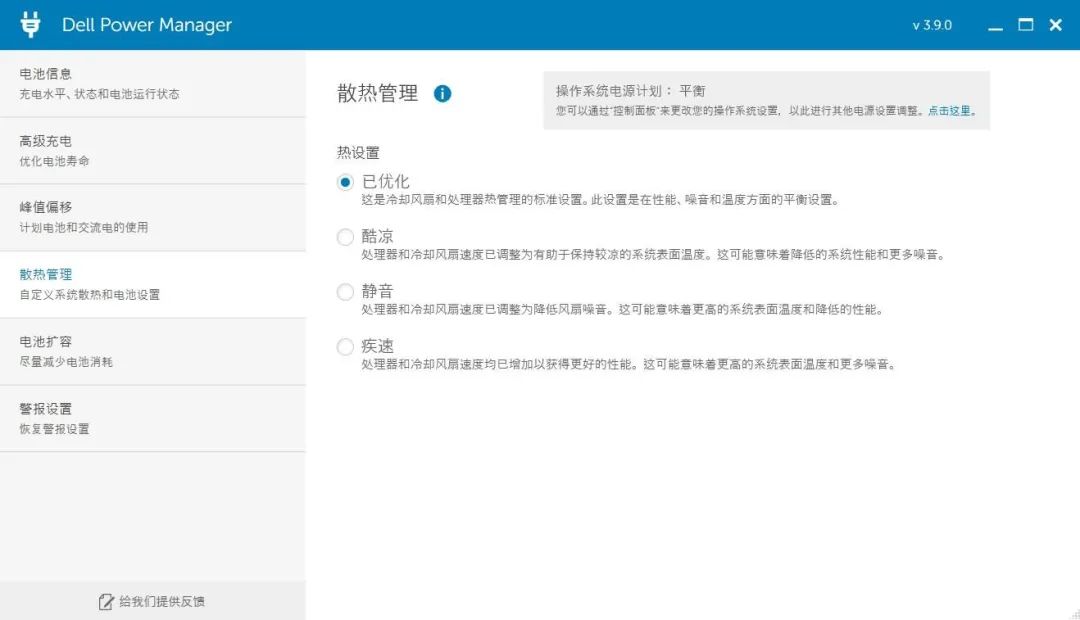
Task: Go to the 散热管理 section
Action: point(153,285)
